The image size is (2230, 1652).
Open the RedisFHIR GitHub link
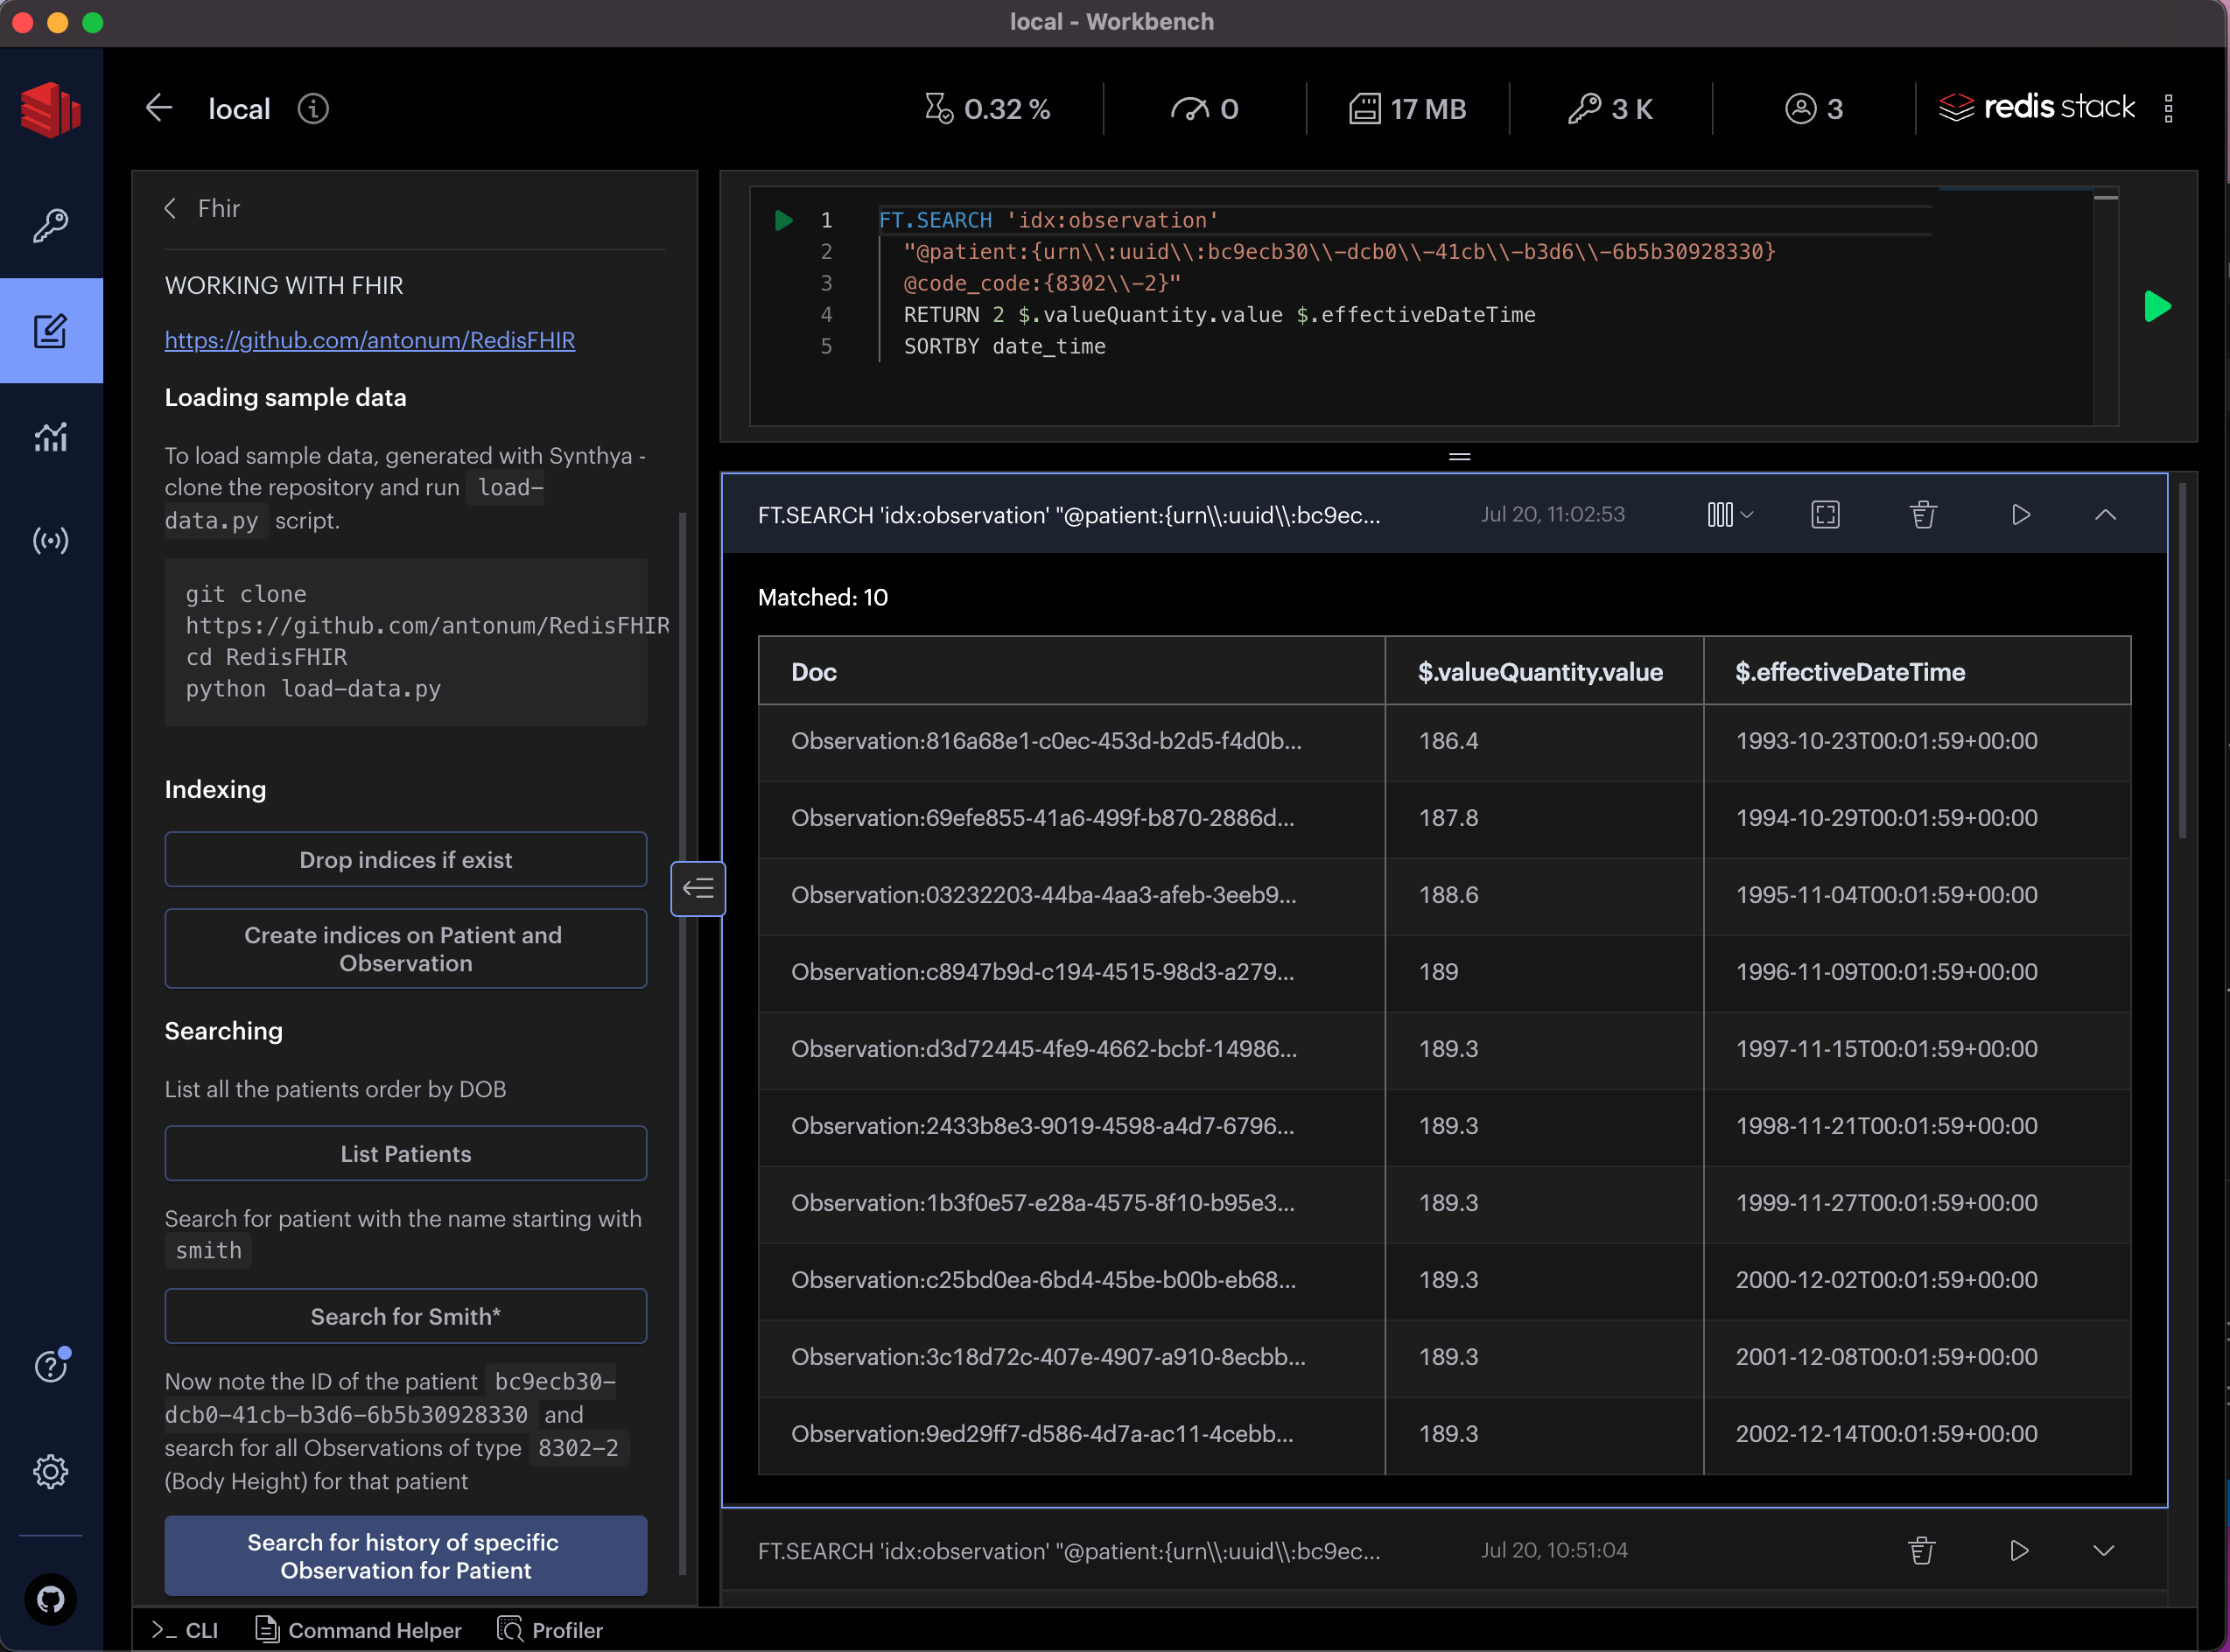(x=369, y=340)
